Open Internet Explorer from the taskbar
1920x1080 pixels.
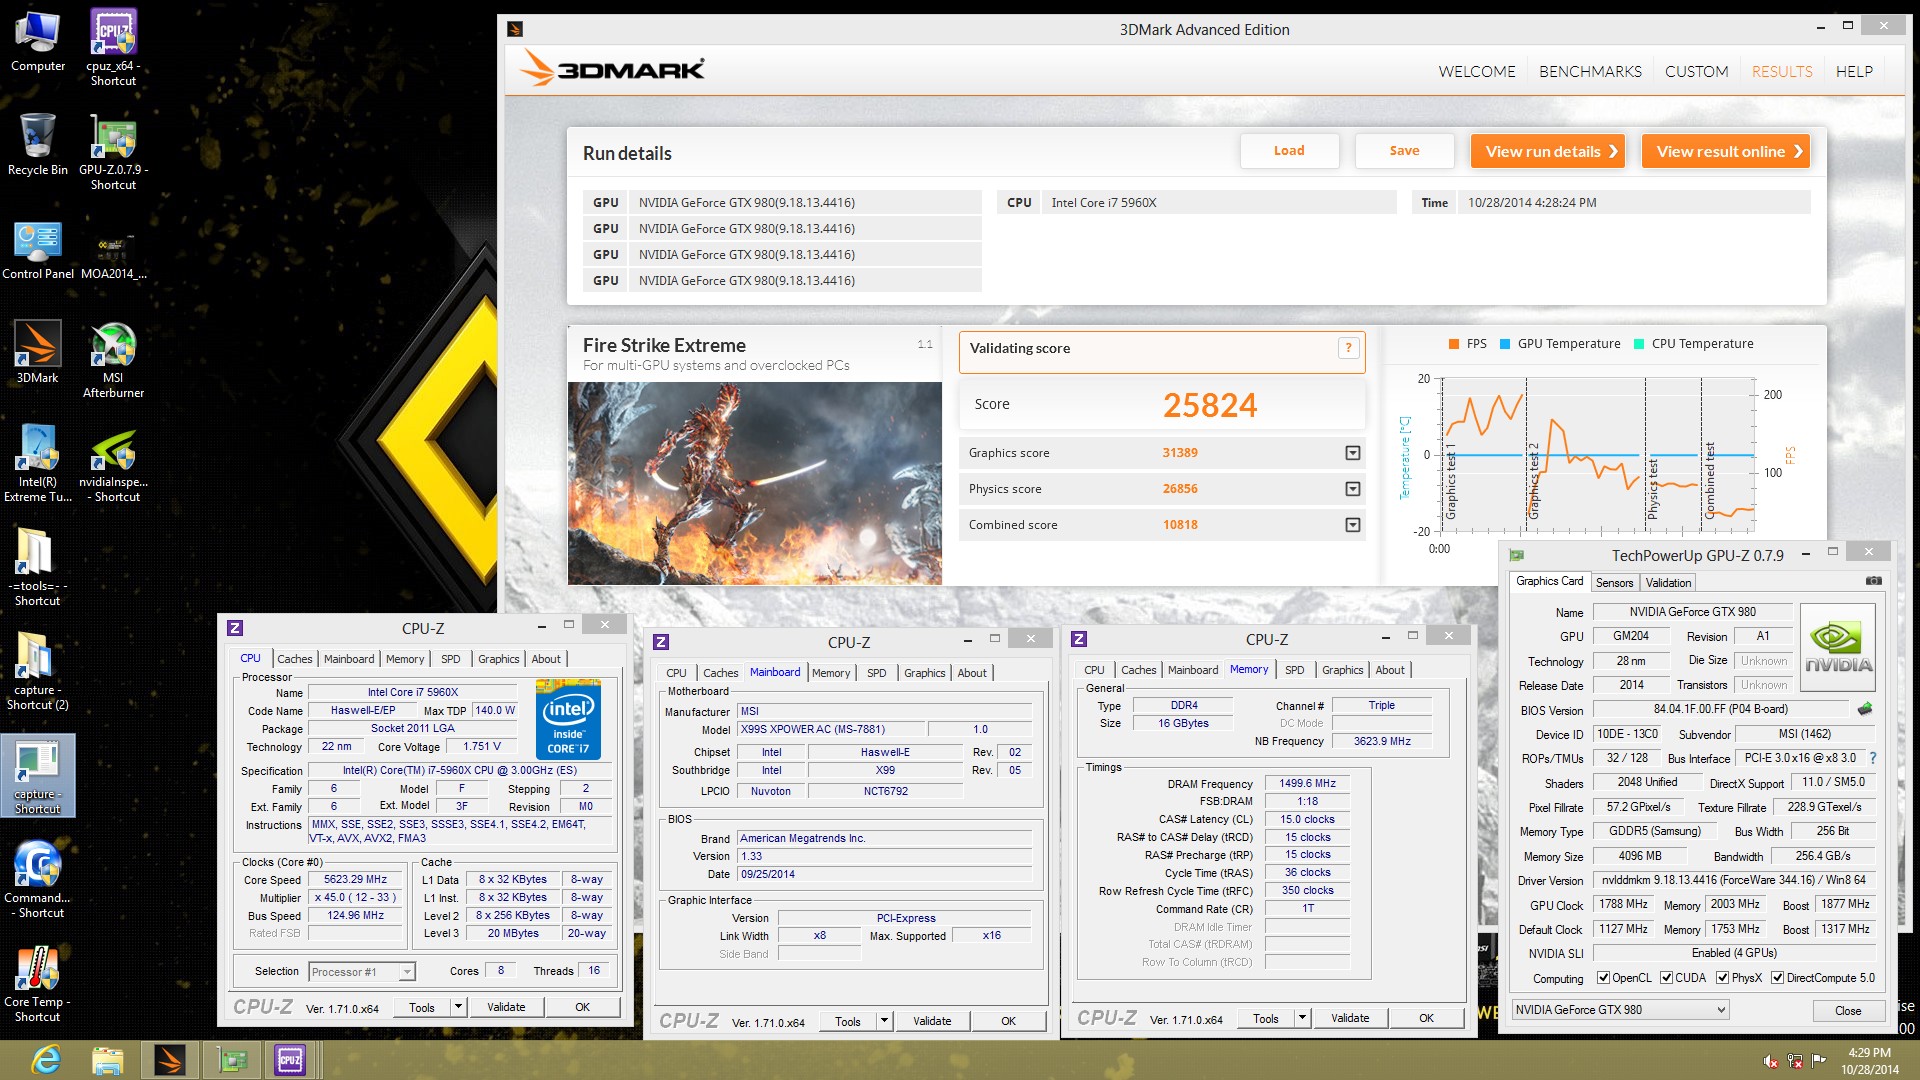[x=46, y=1060]
